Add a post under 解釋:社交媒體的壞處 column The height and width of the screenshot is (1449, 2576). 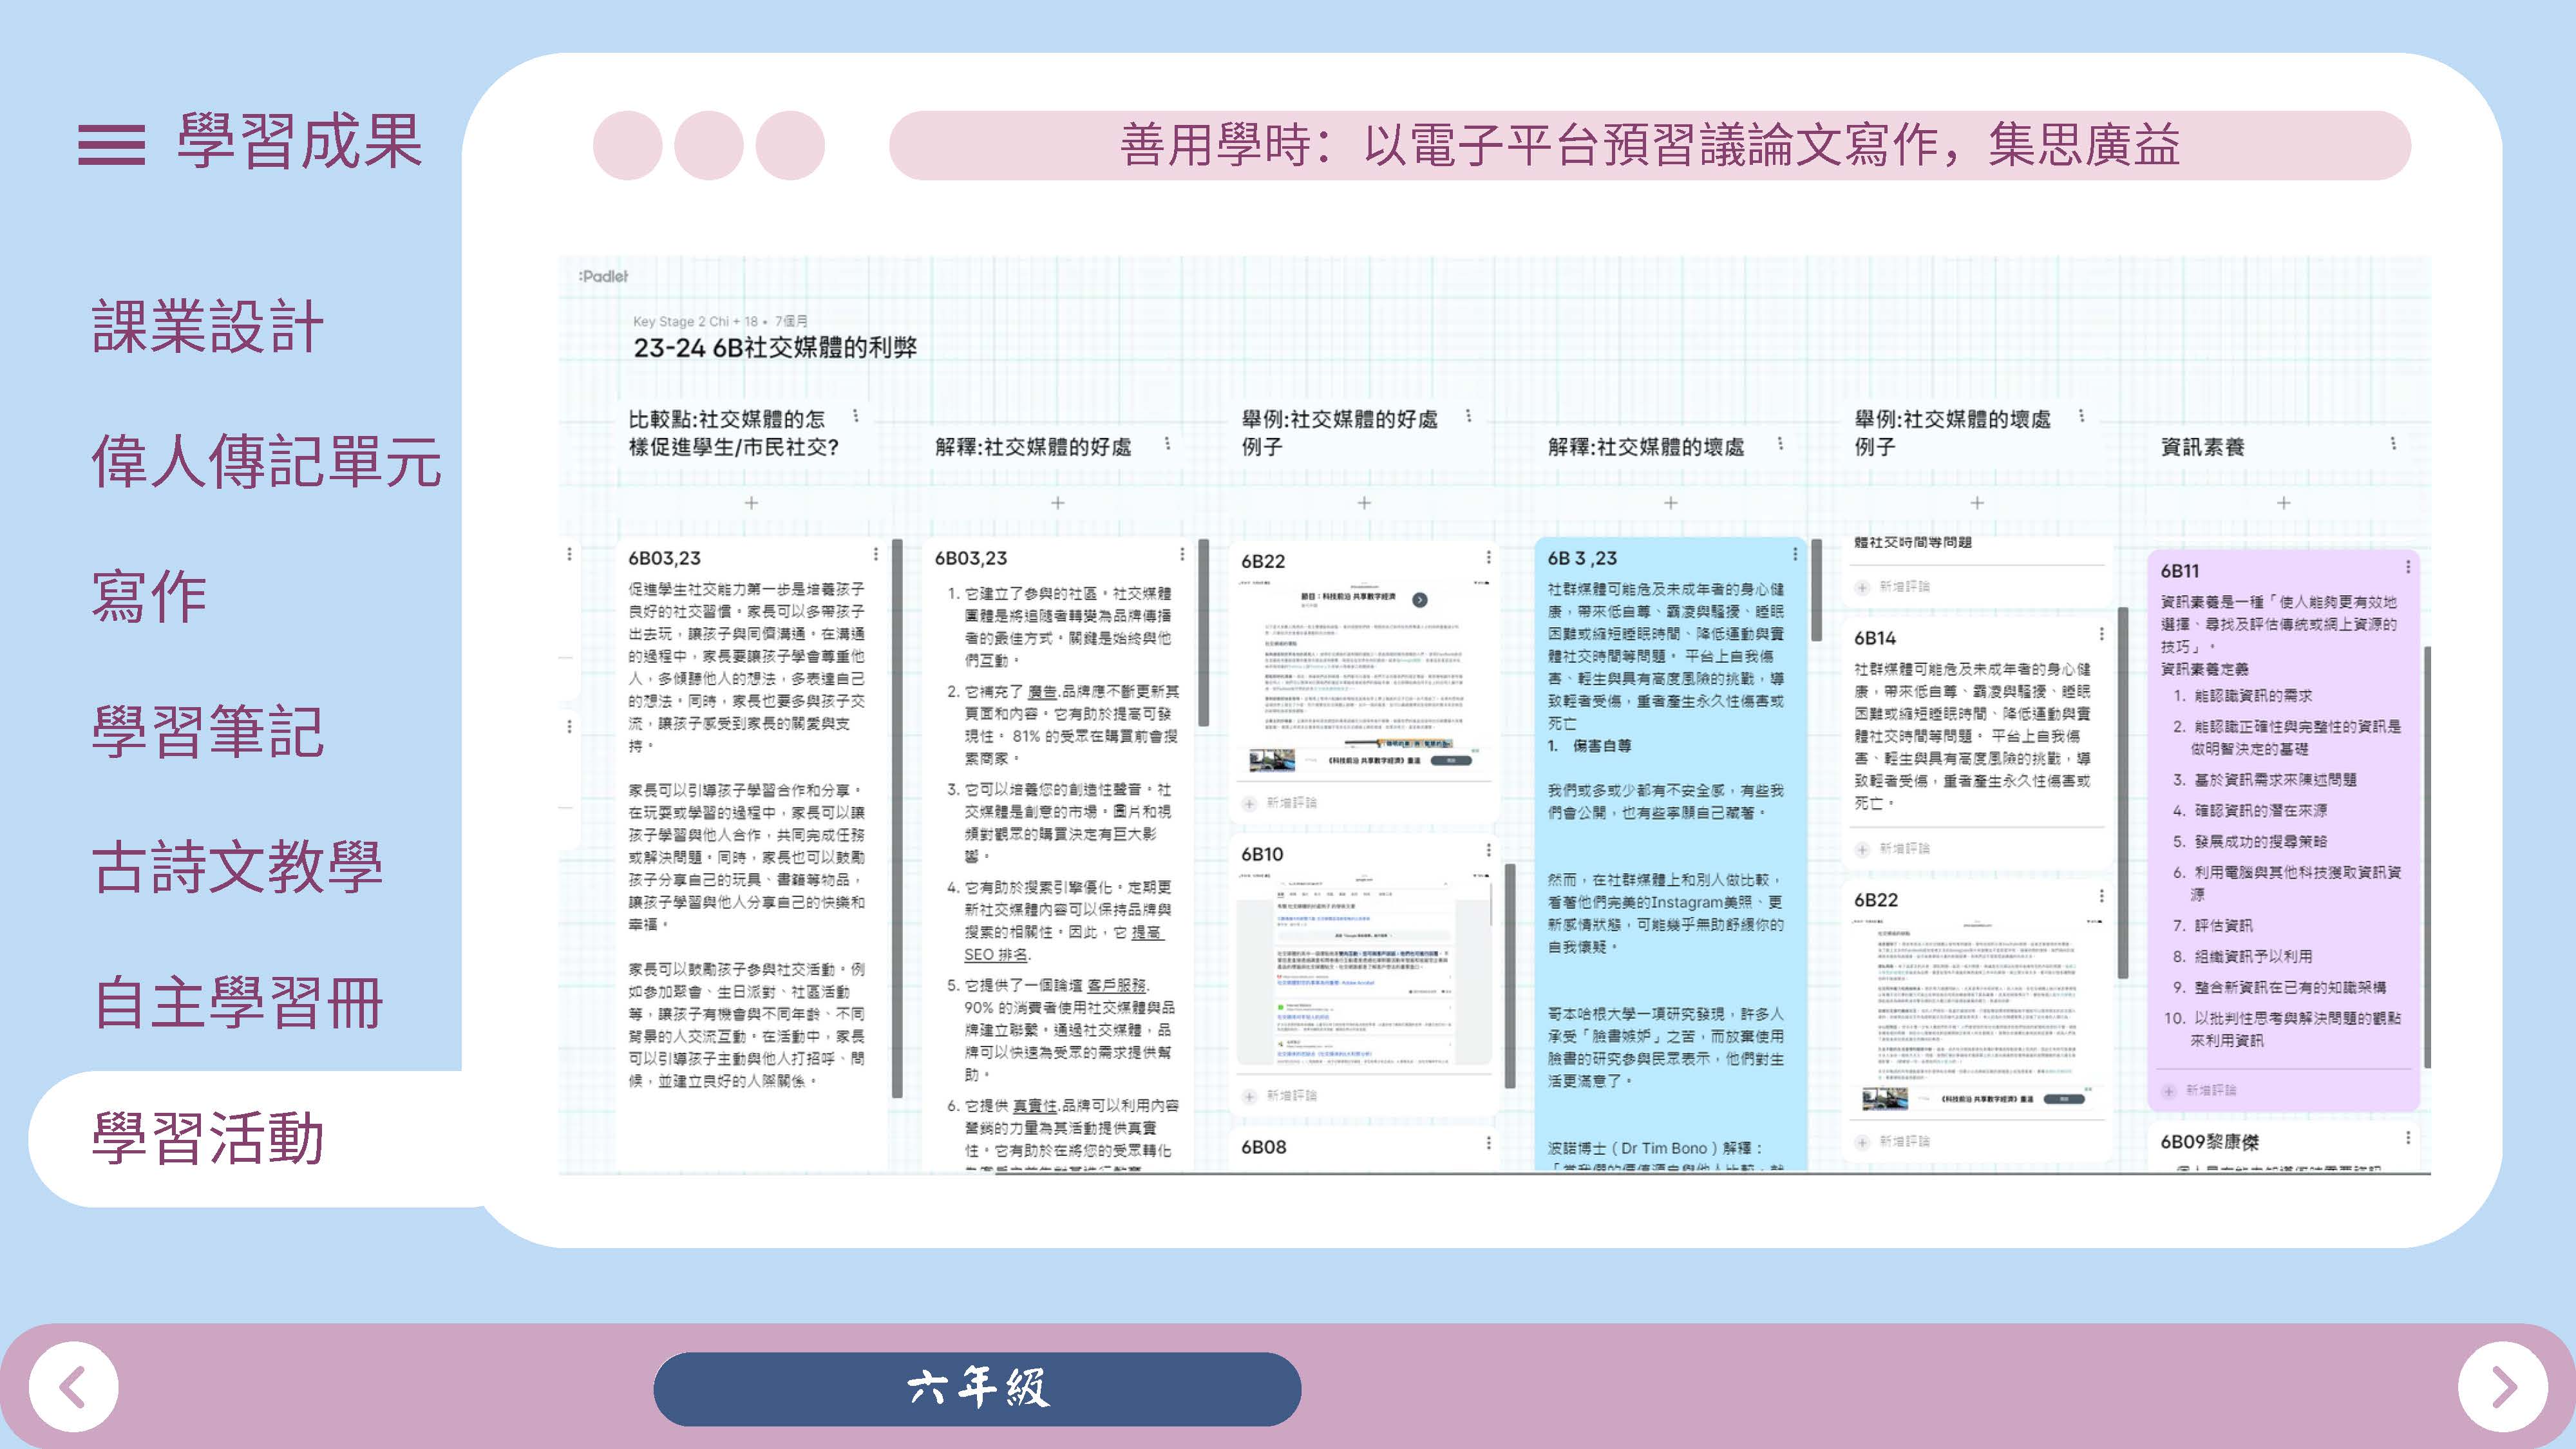click(x=1670, y=503)
